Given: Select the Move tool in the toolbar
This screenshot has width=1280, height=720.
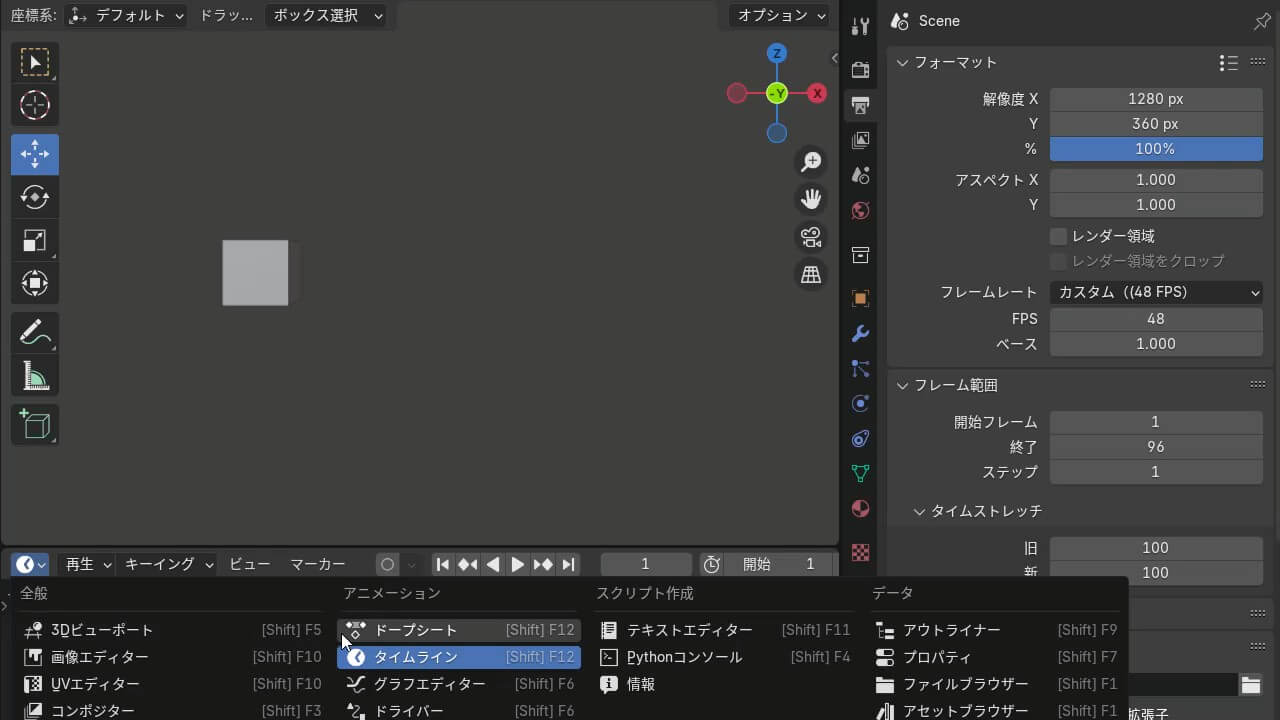Looking at the screenshot, I should 35,154.
